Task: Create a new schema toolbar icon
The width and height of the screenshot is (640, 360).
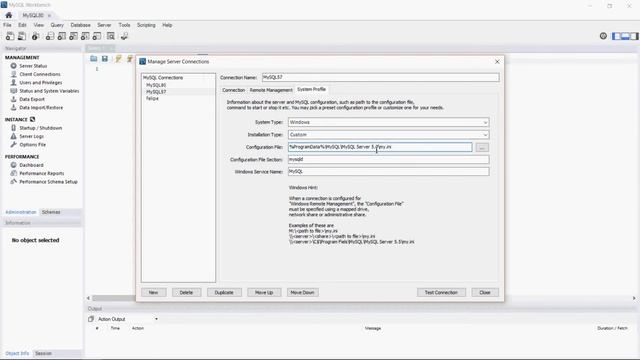Action: coord(49,36)
